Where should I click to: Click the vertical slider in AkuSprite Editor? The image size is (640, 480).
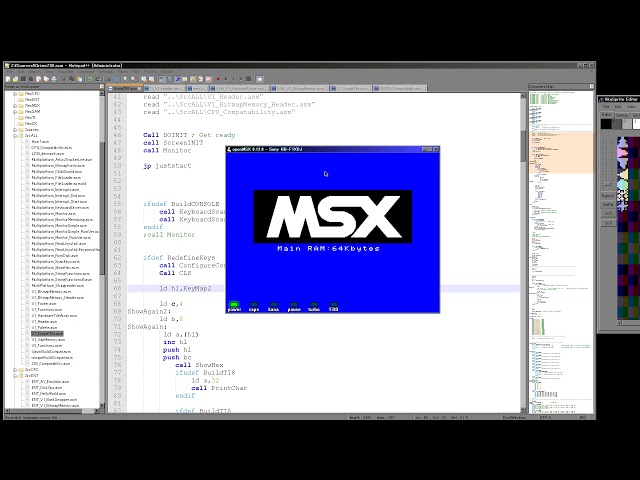click(608, 163)
